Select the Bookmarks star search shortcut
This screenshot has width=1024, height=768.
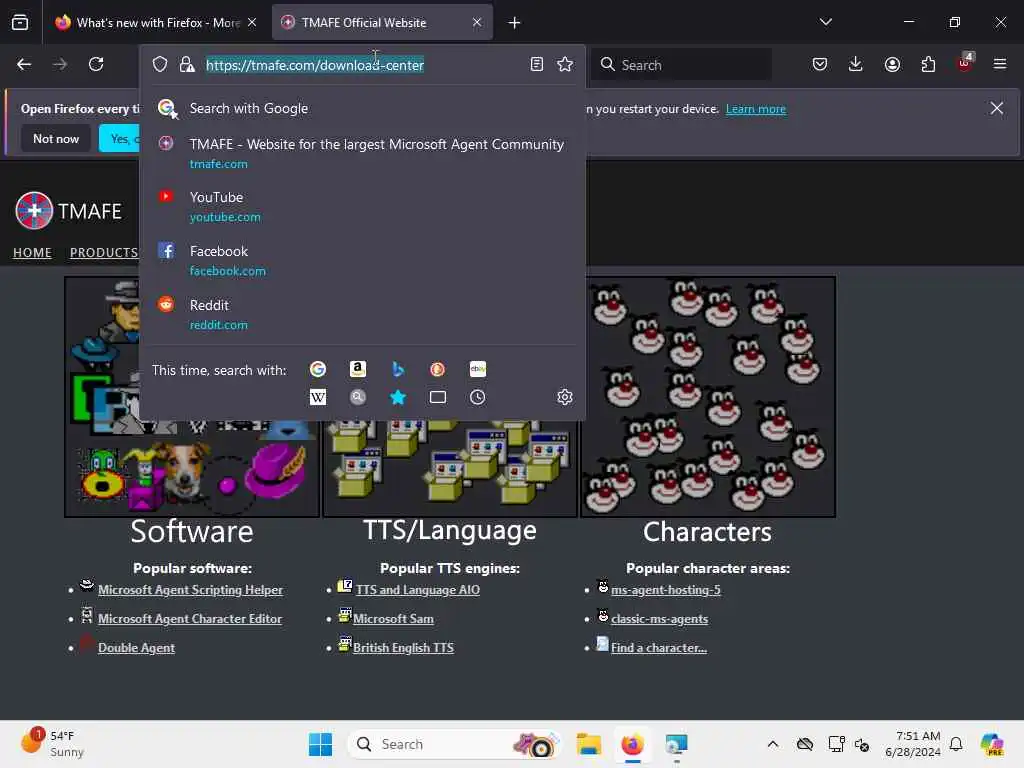[398, 397]
